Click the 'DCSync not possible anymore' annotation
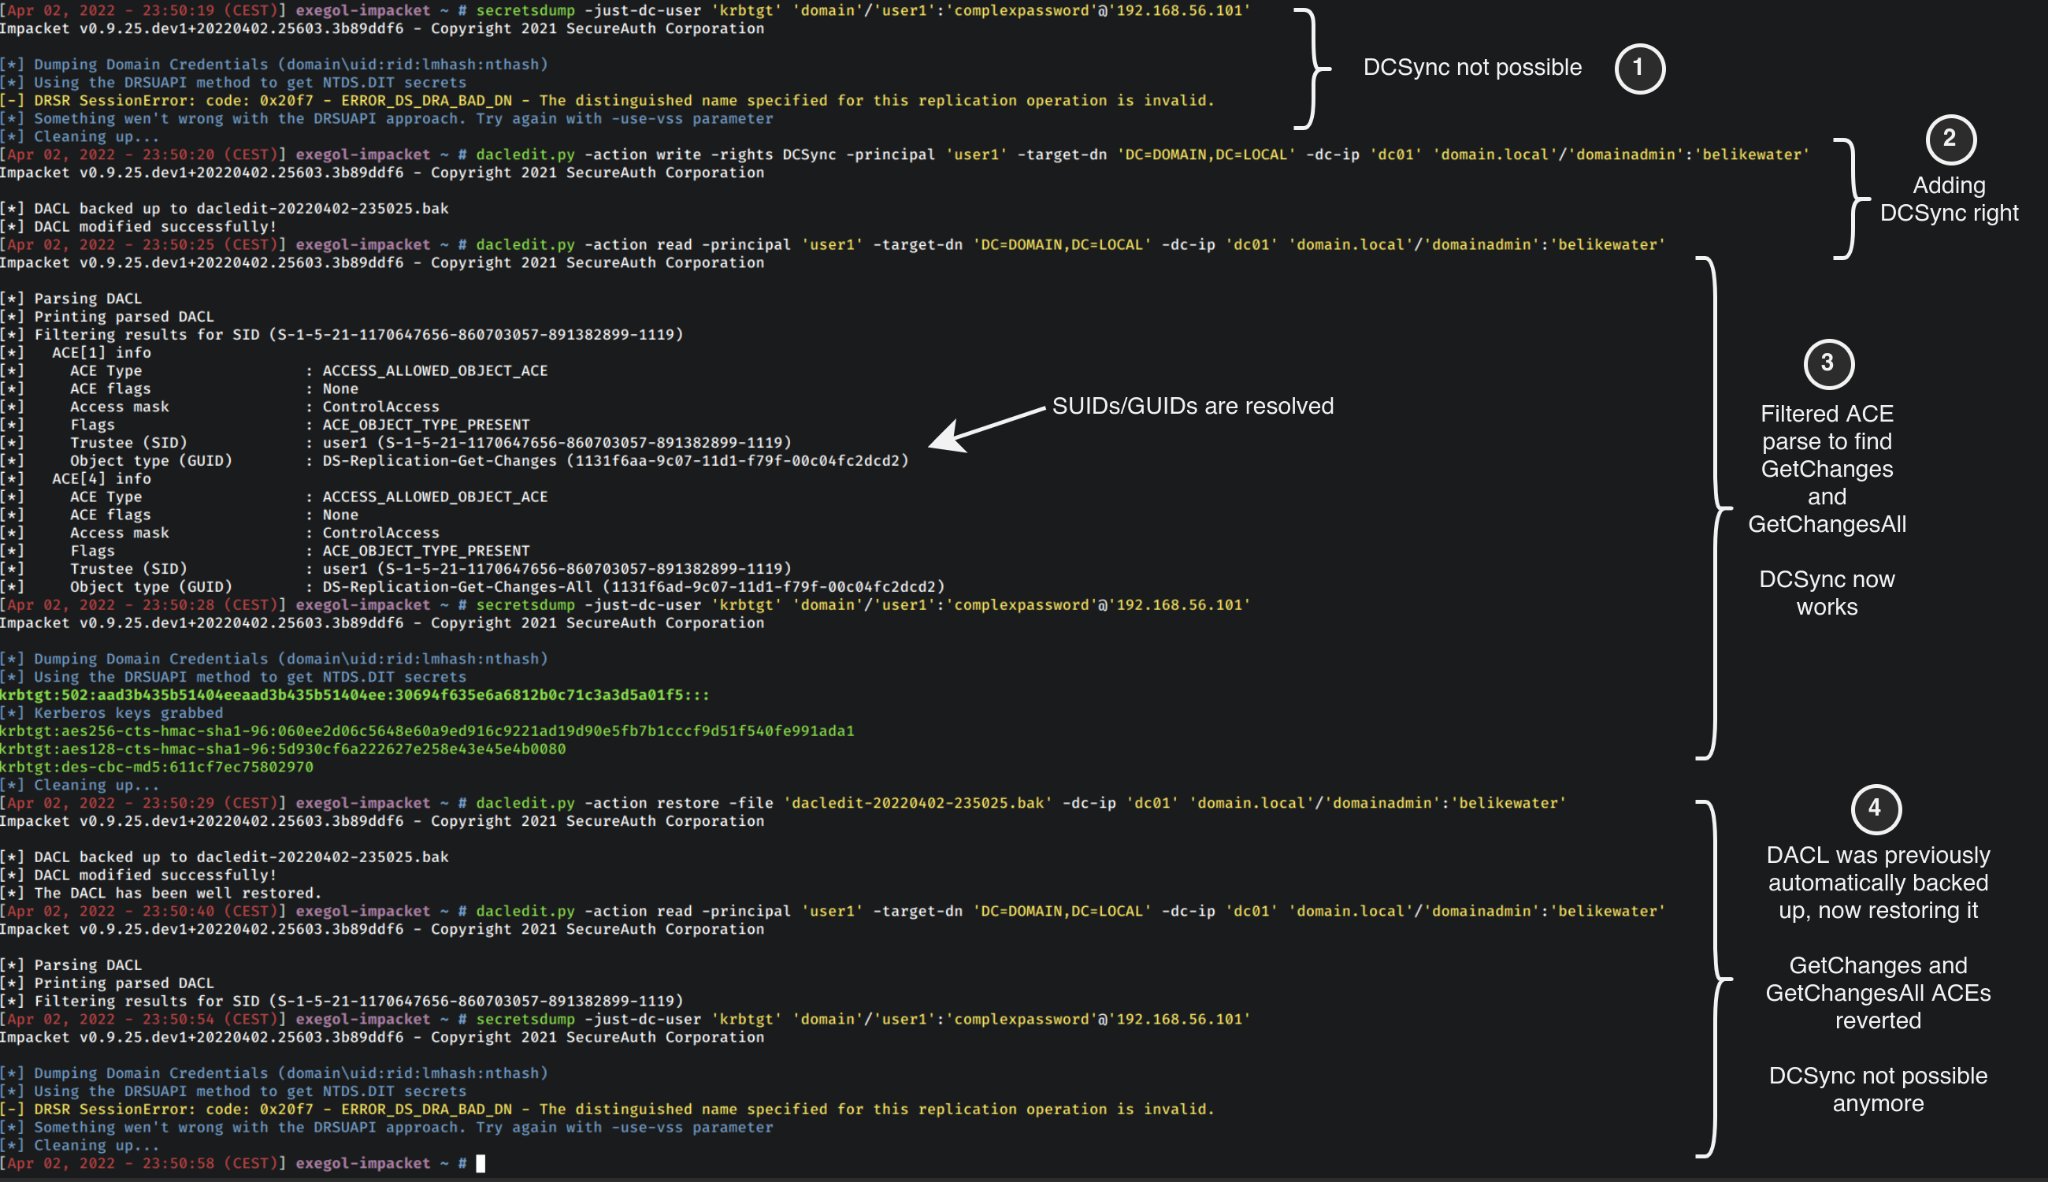This screenshot has width=2048, height=1182. (1880, 1090)
